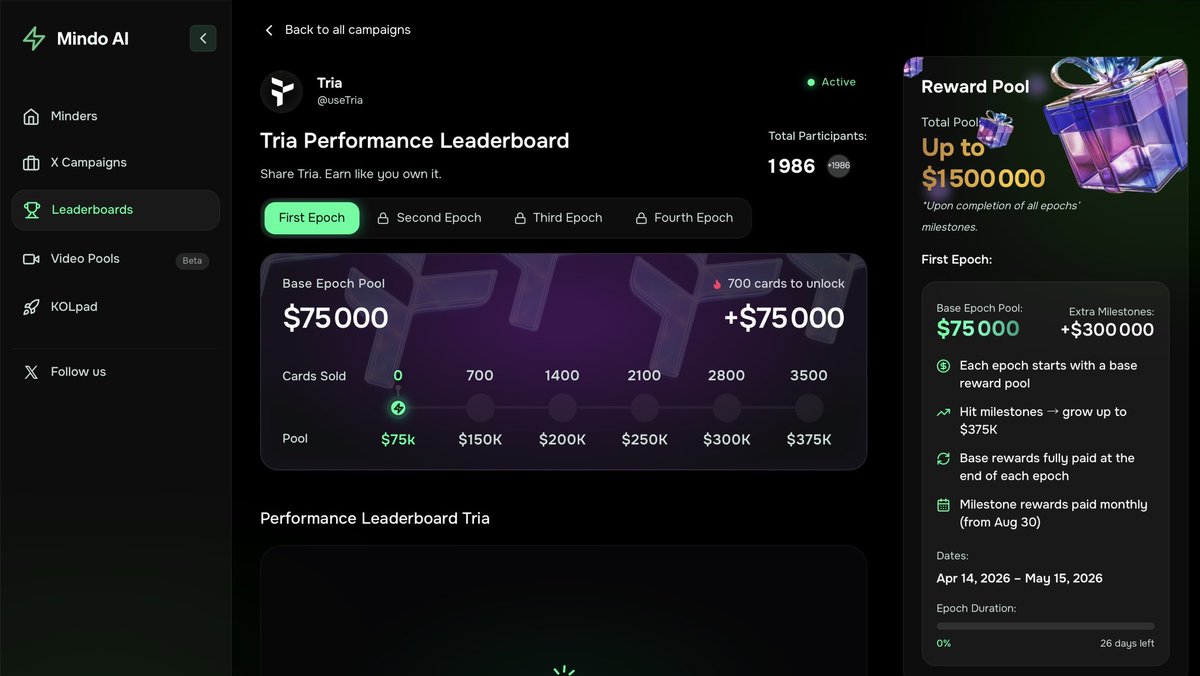
Task: Click the 3500 cards milestone node
Action: [809, 408]
